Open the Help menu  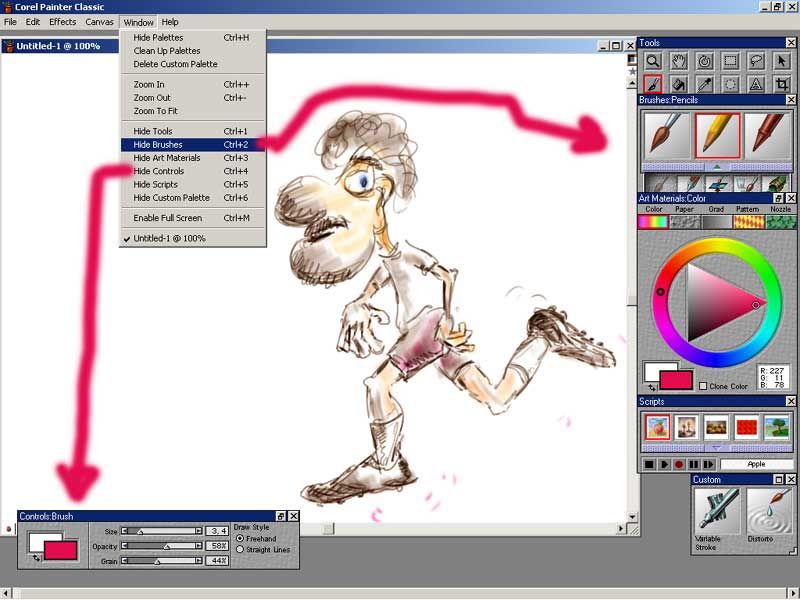[170, 22]
